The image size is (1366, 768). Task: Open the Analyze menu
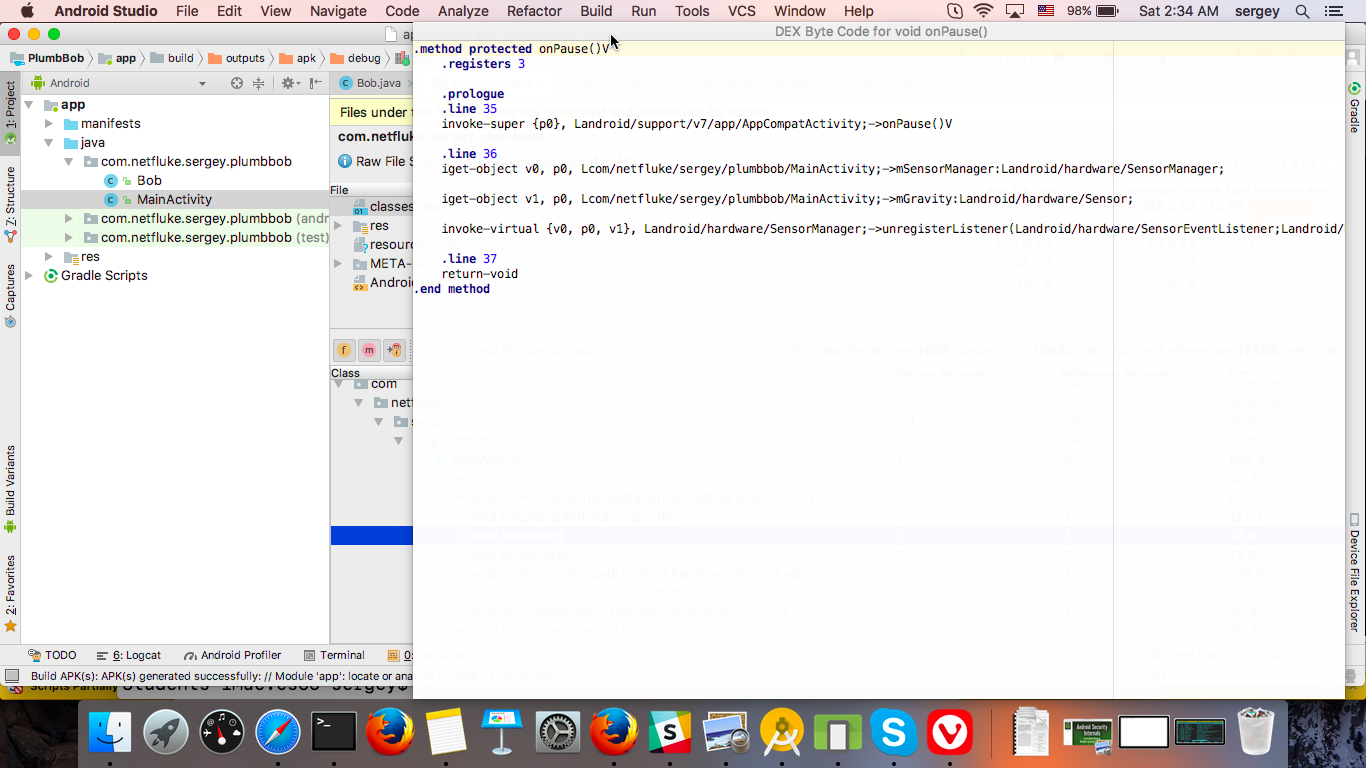pyautogui.click(x=463, y=11)
